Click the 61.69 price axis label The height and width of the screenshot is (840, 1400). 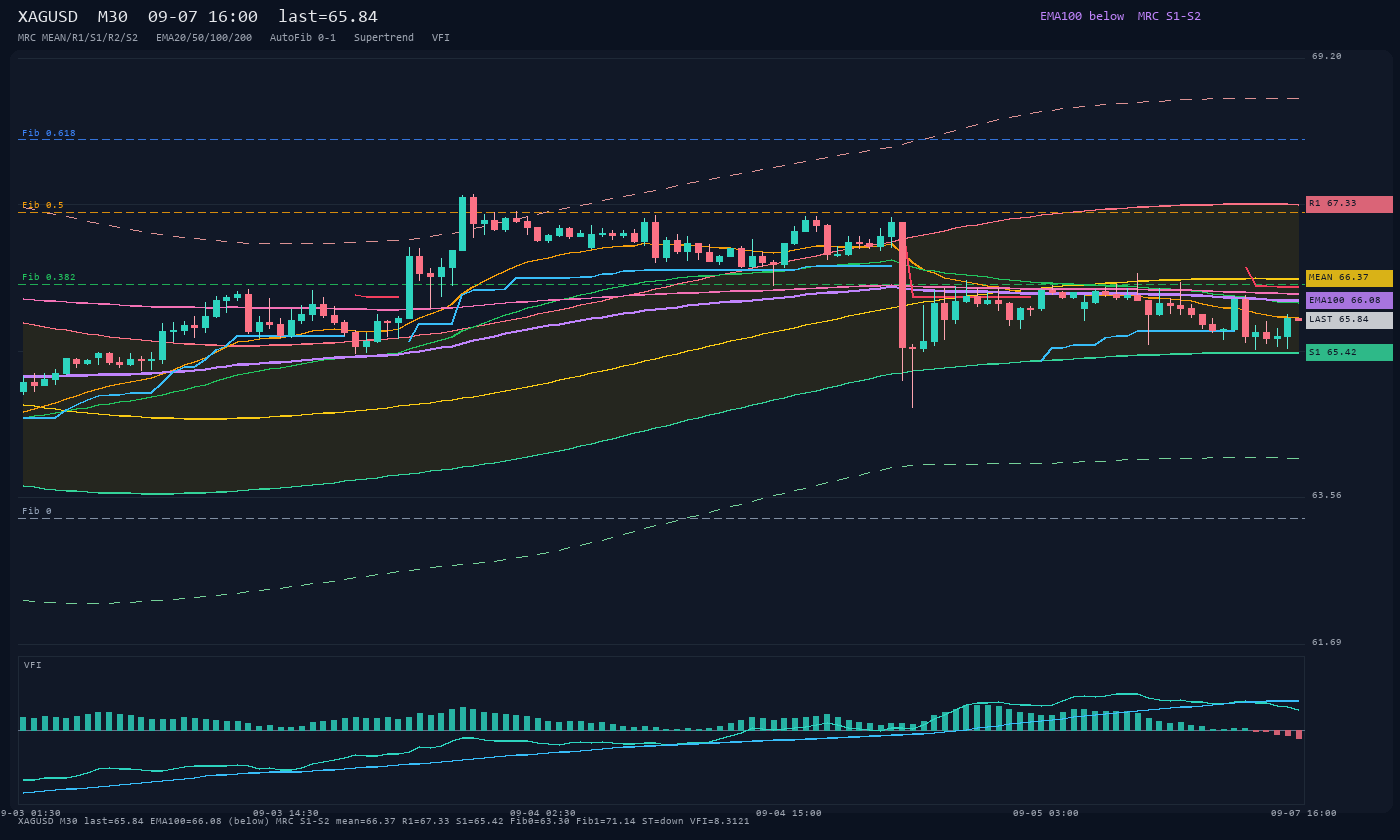tap(1327, 642)
